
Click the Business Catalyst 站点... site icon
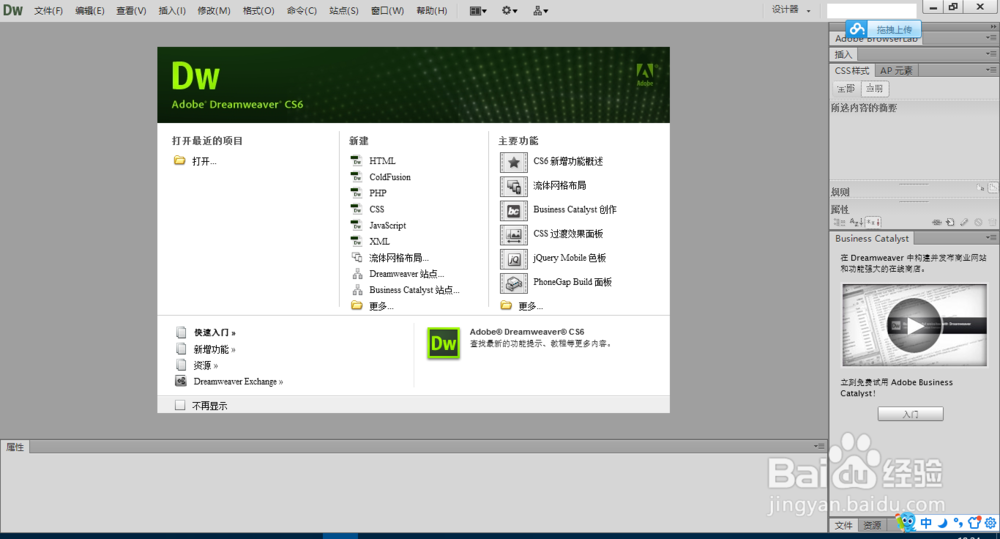point(357,290)
